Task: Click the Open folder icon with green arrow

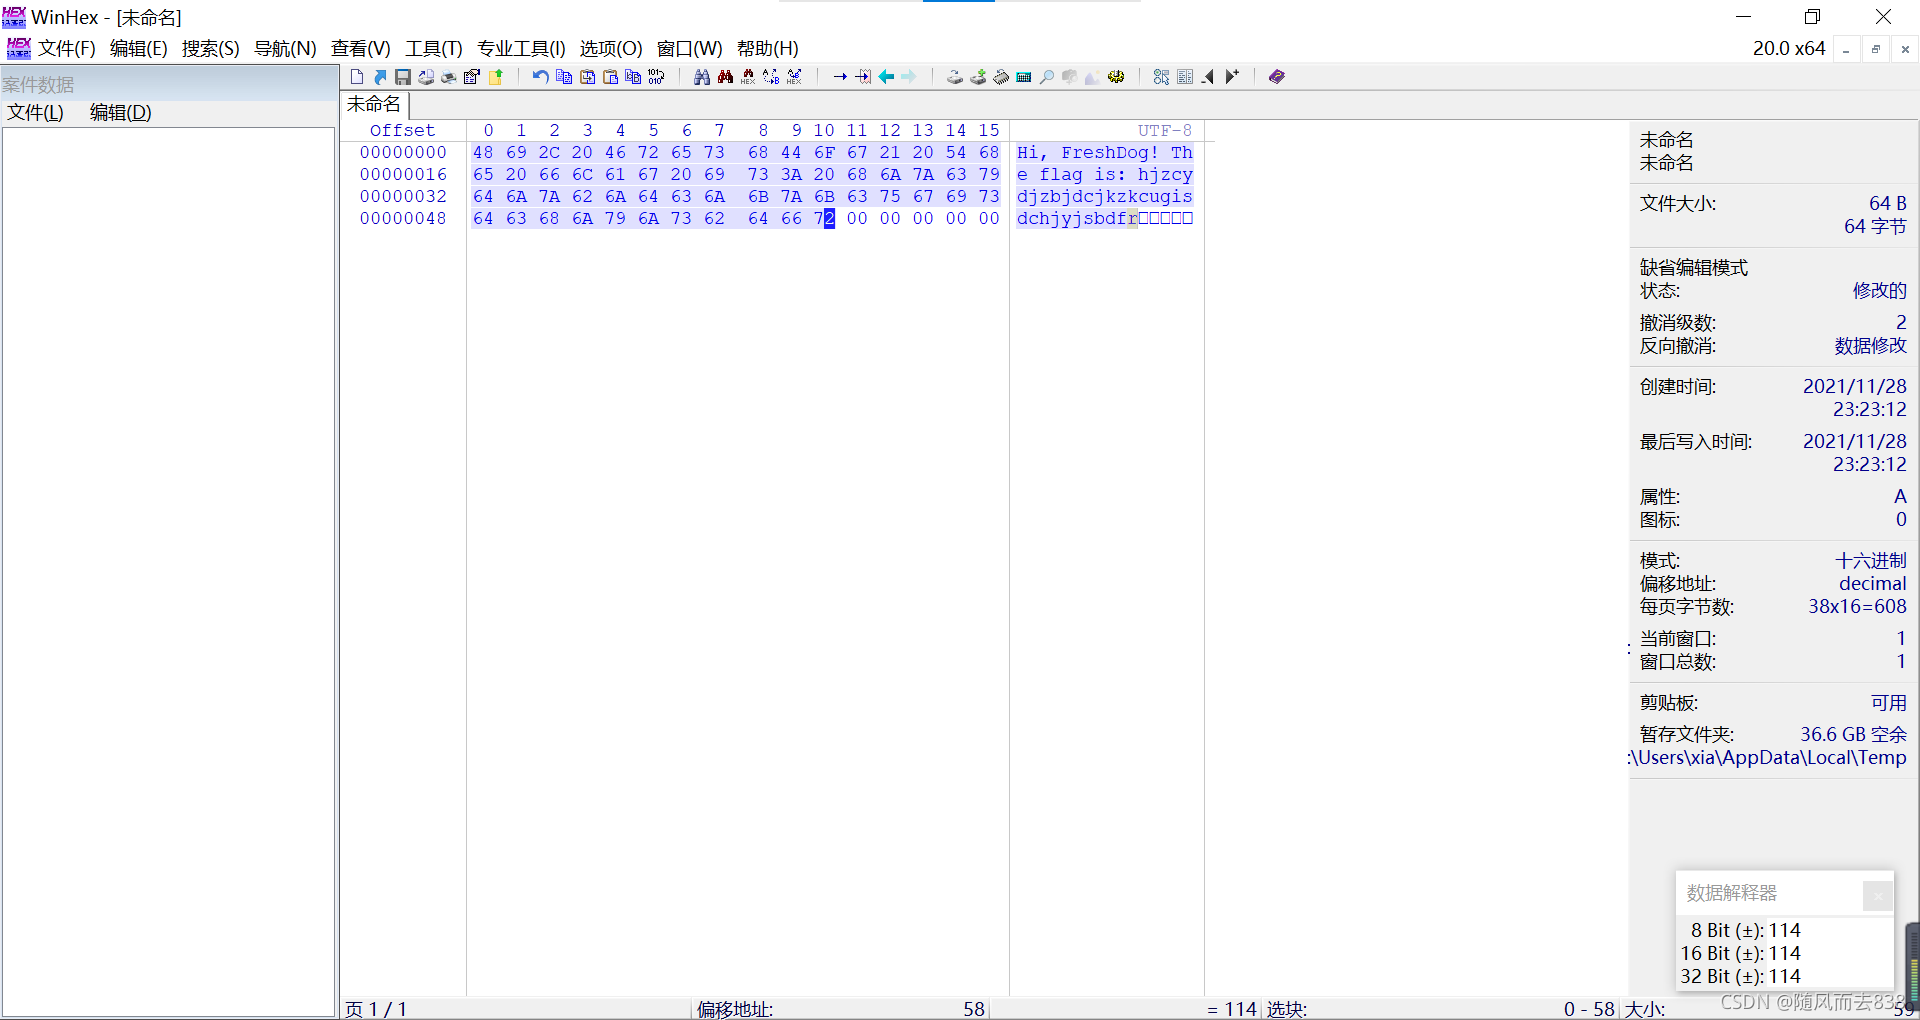Action: 495,77
